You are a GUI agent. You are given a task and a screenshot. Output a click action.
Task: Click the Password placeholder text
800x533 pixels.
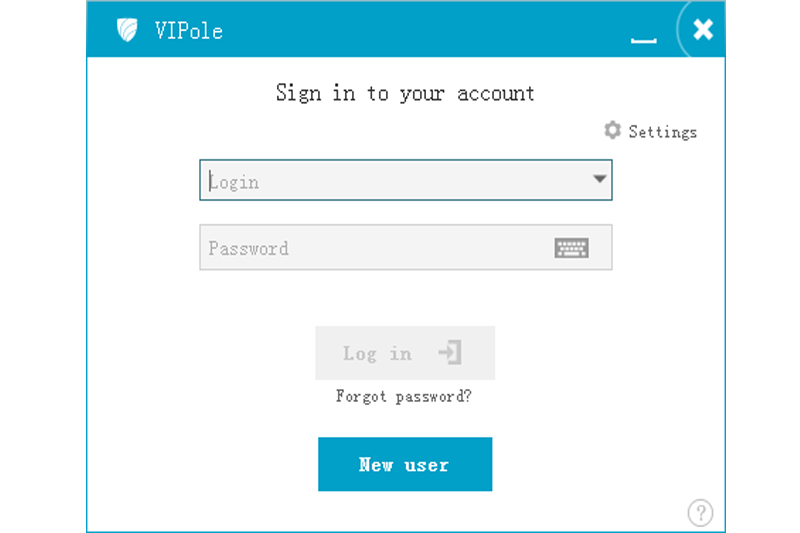[x=249, y=249]
